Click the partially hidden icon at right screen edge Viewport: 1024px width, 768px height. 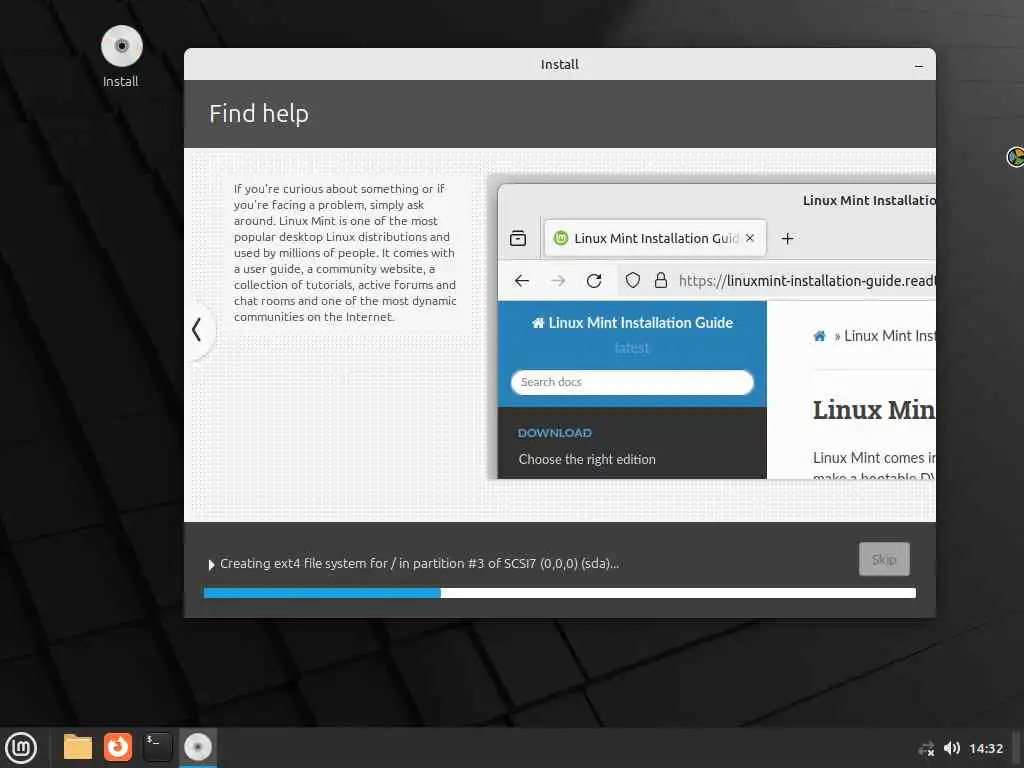(1015, 157)
